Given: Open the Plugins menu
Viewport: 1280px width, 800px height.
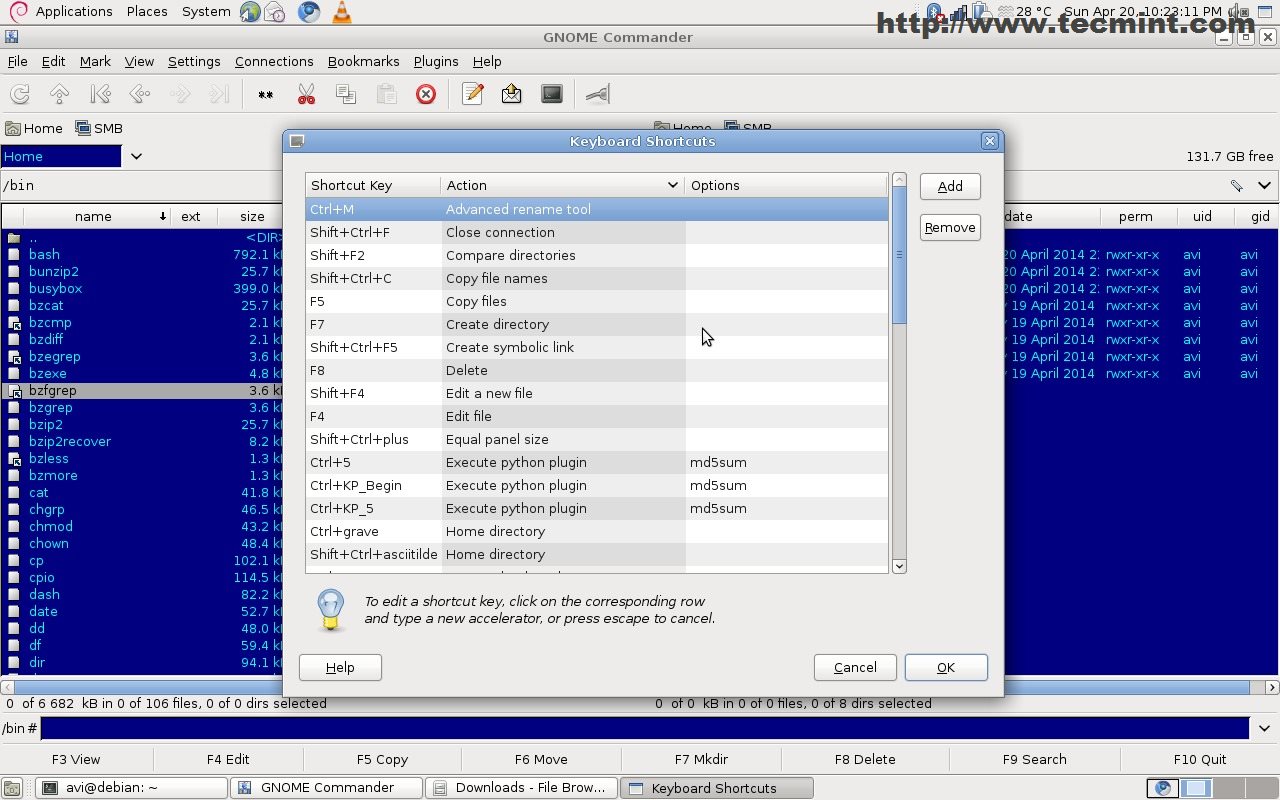Looking at the screenshot, I should tap(435, 61).
